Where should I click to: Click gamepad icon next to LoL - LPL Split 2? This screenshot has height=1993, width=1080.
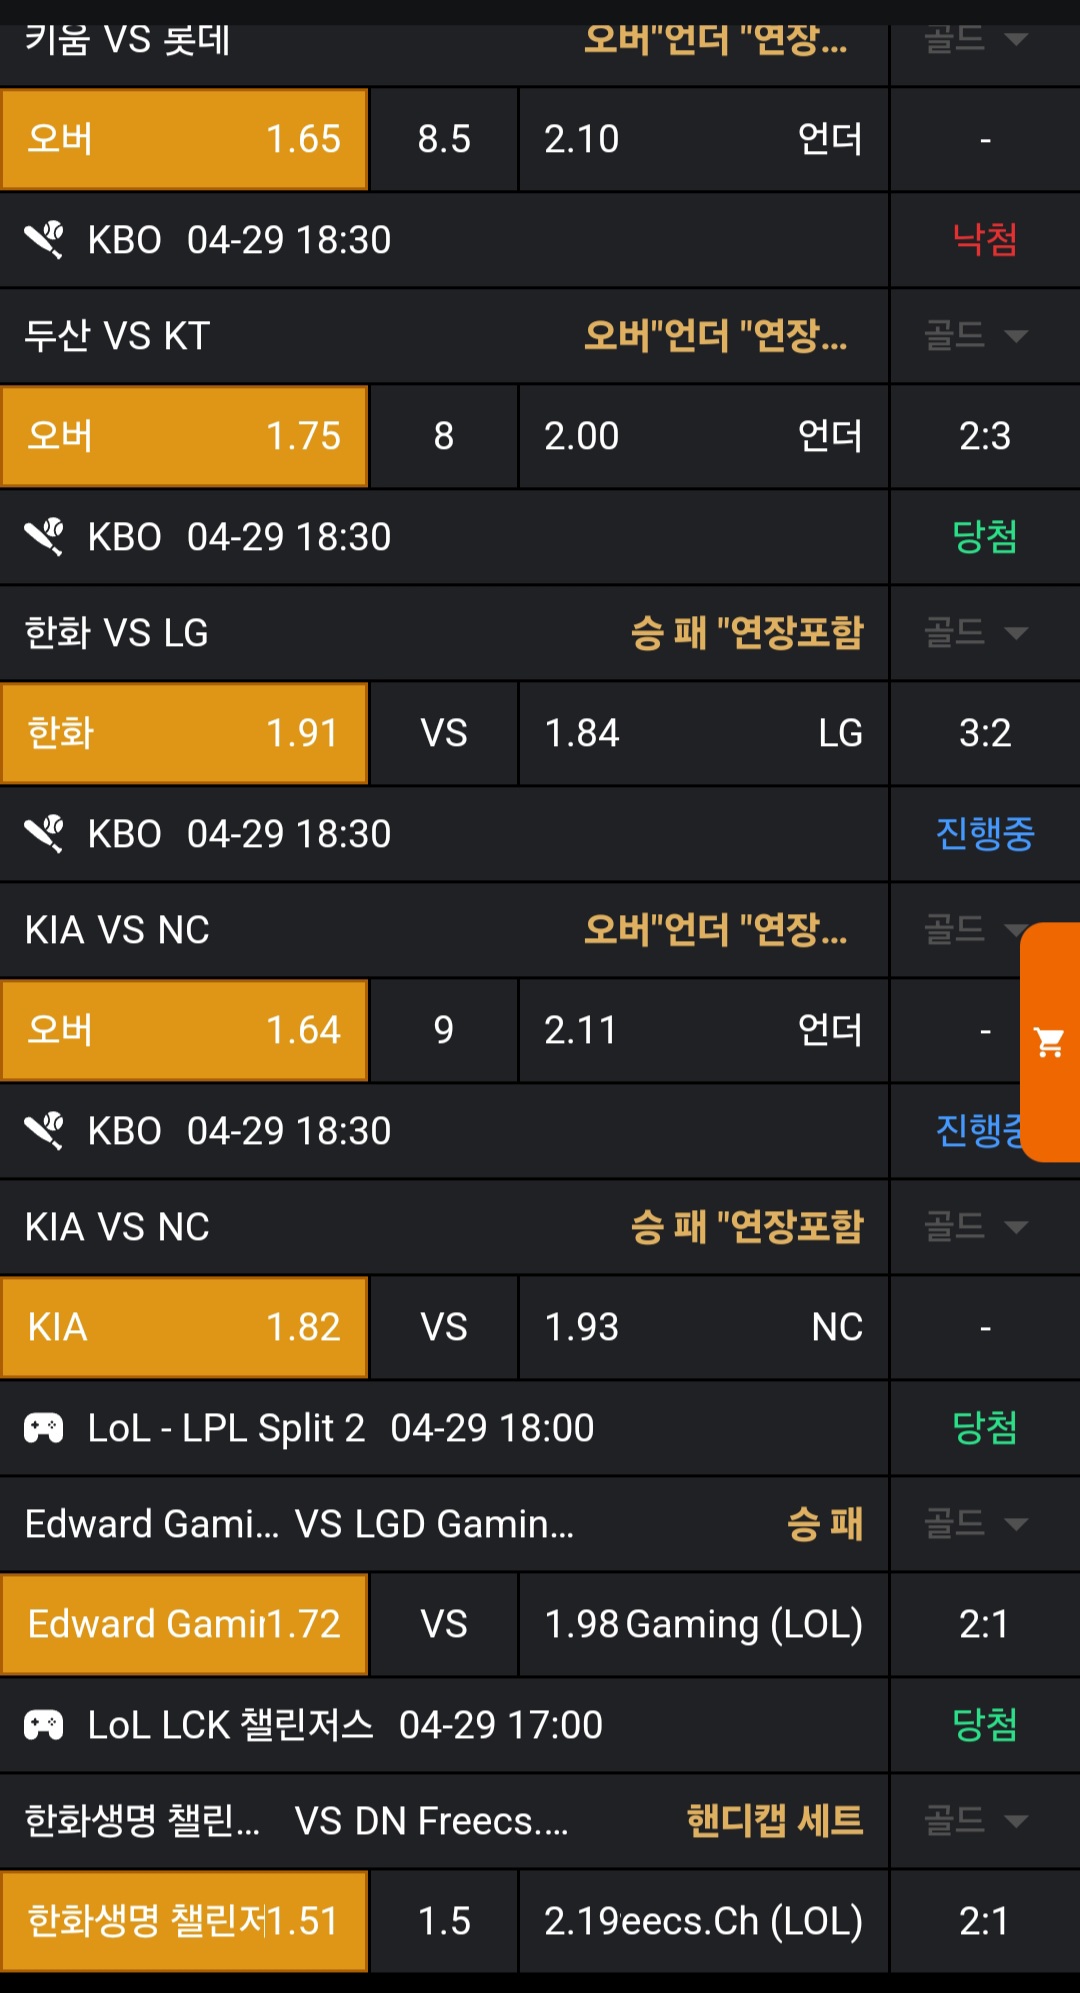point(44,1428)
